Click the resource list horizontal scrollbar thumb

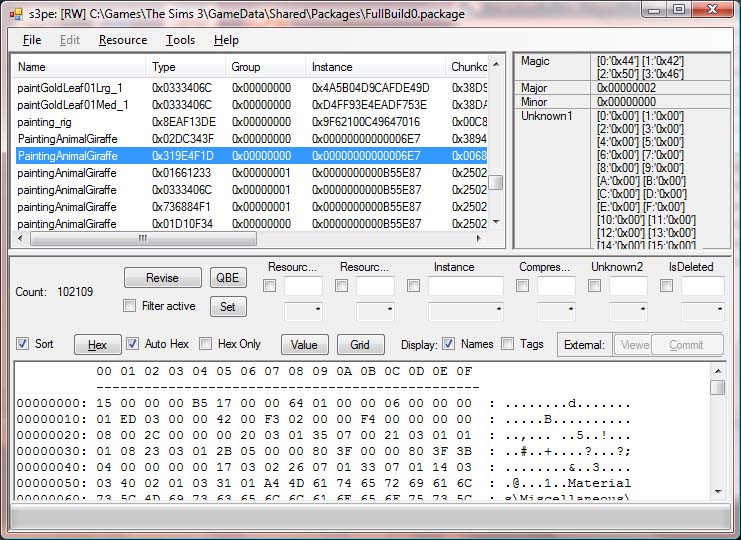tap(144, 239)
